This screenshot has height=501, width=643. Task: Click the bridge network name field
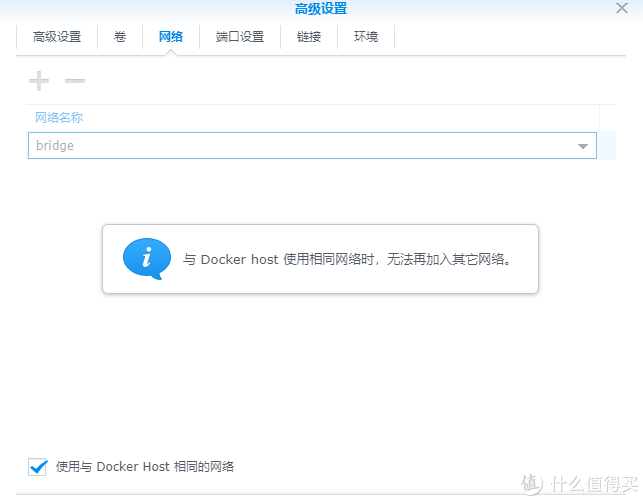pos(312,146)
